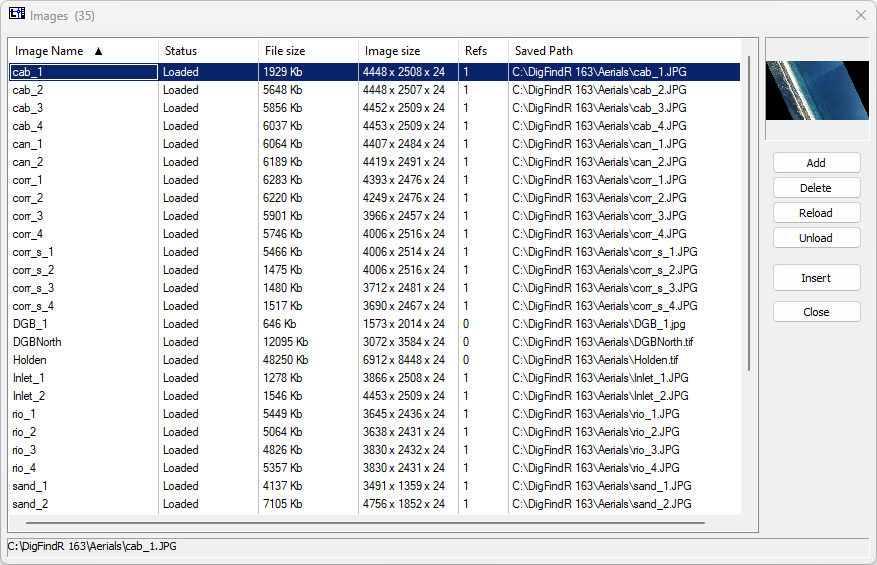The width and height of the screenshot is (877, 565).
Task: Click the saved path ending sand_2.JPG
Action: tap(602, 503)
